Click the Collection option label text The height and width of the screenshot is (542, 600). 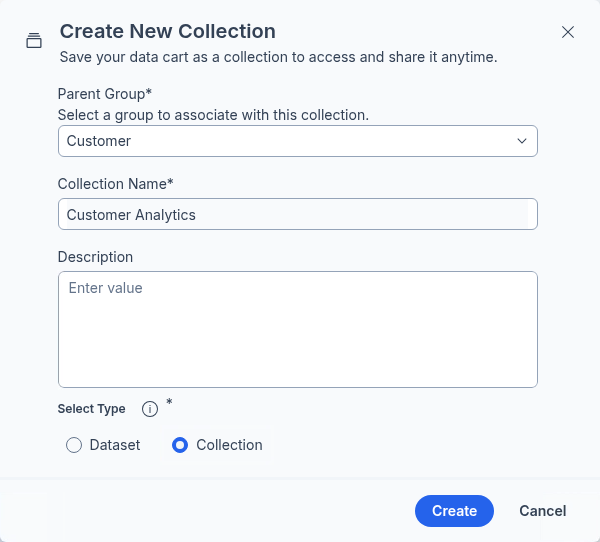[229, 445]
